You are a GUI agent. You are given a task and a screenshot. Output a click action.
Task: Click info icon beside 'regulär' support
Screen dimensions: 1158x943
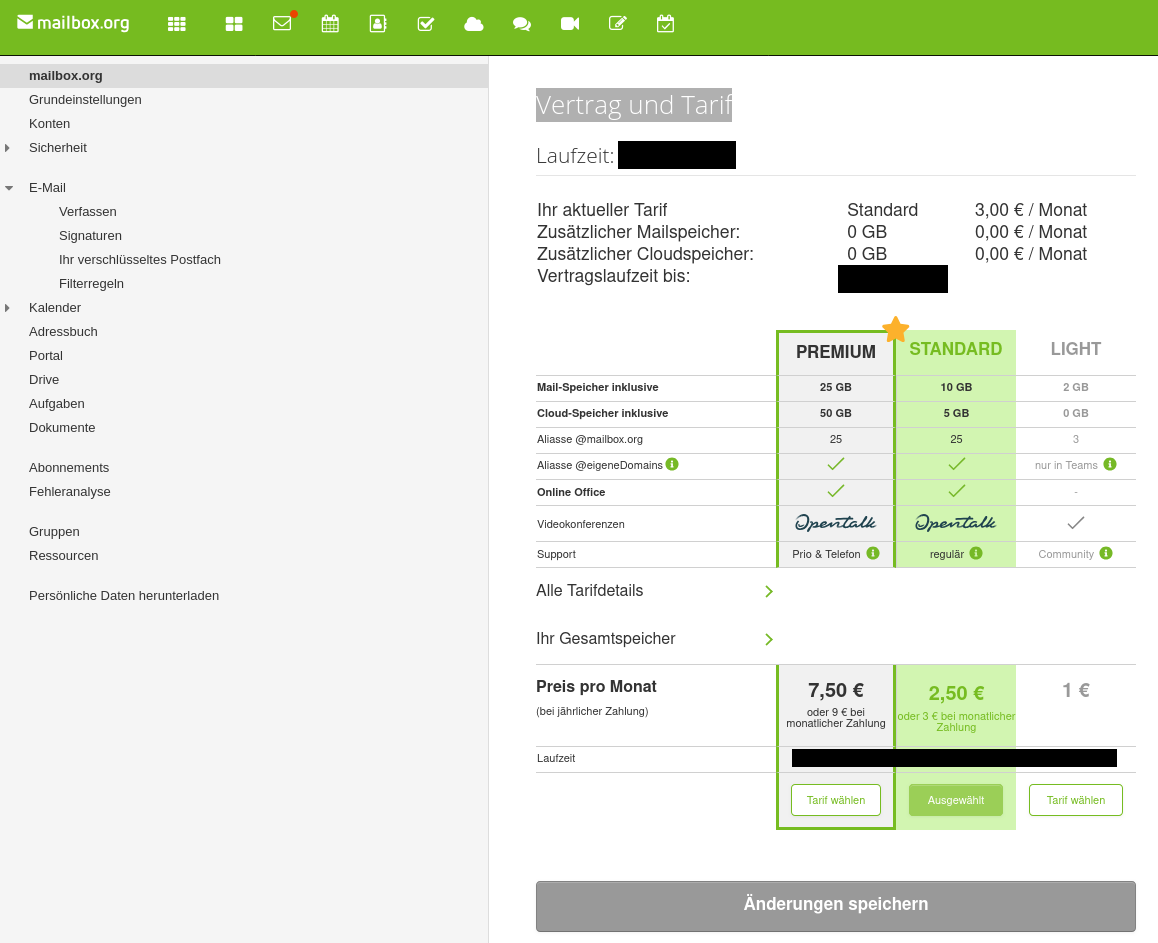coord(976,553)
